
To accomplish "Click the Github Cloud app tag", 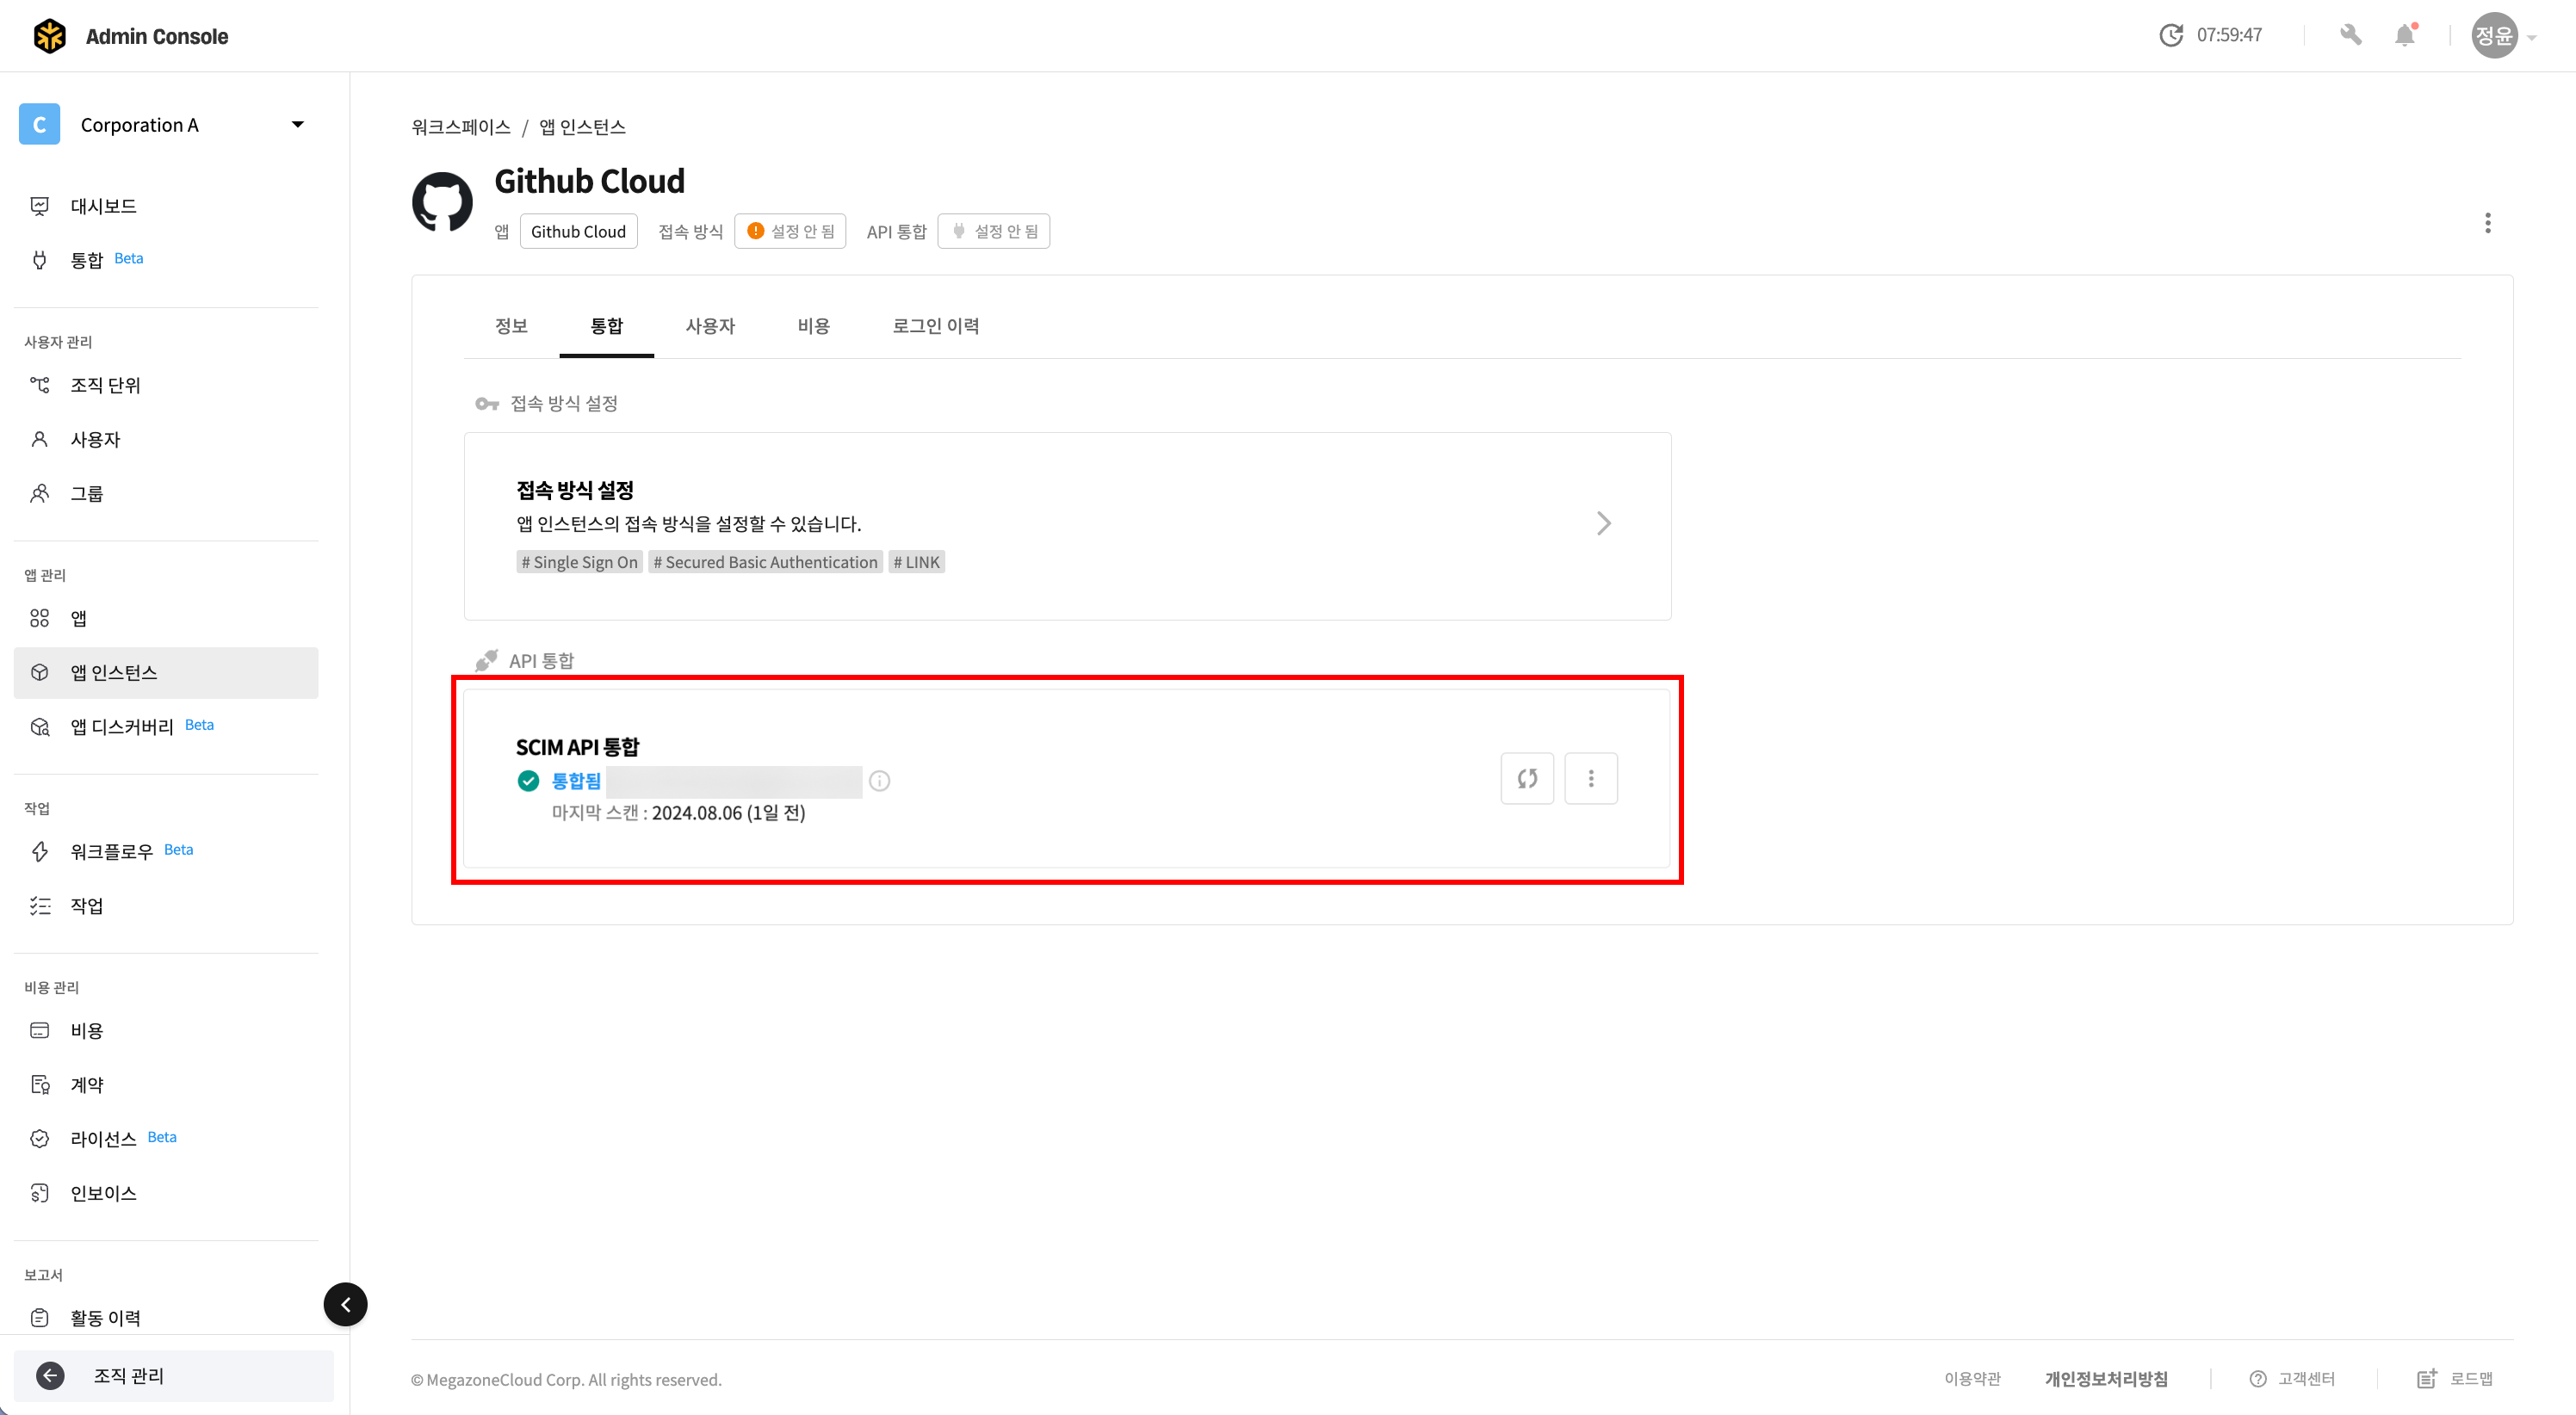I will coord(578,231).
